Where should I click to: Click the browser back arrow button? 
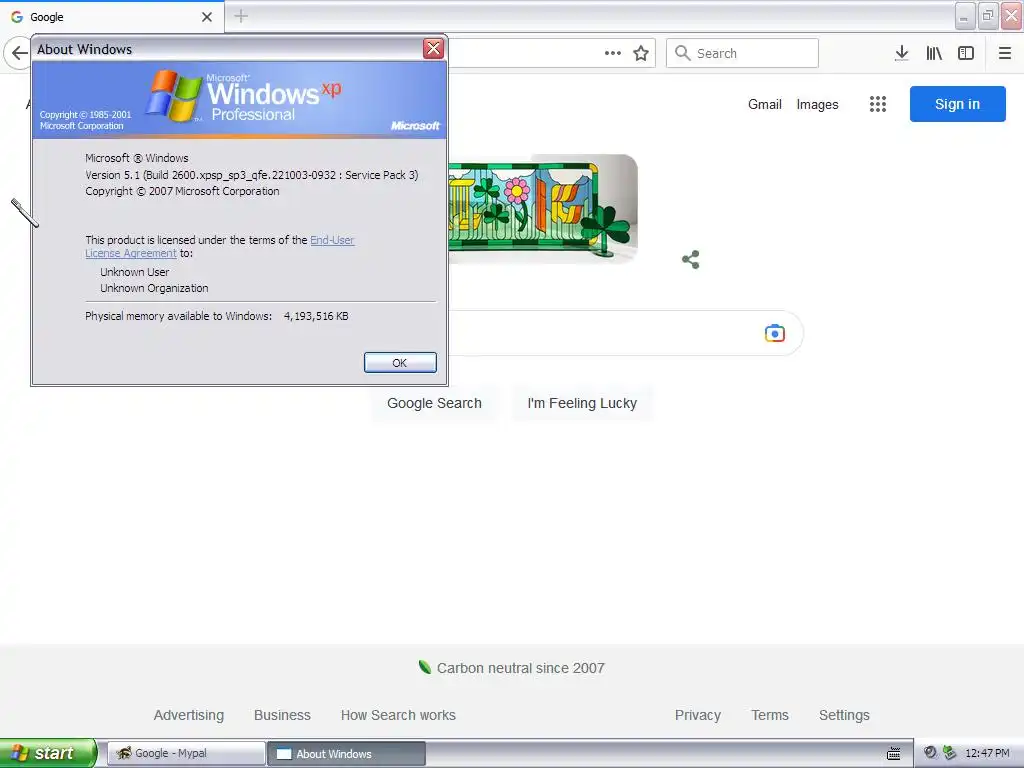pyautogui.click(x=18, y=53)
